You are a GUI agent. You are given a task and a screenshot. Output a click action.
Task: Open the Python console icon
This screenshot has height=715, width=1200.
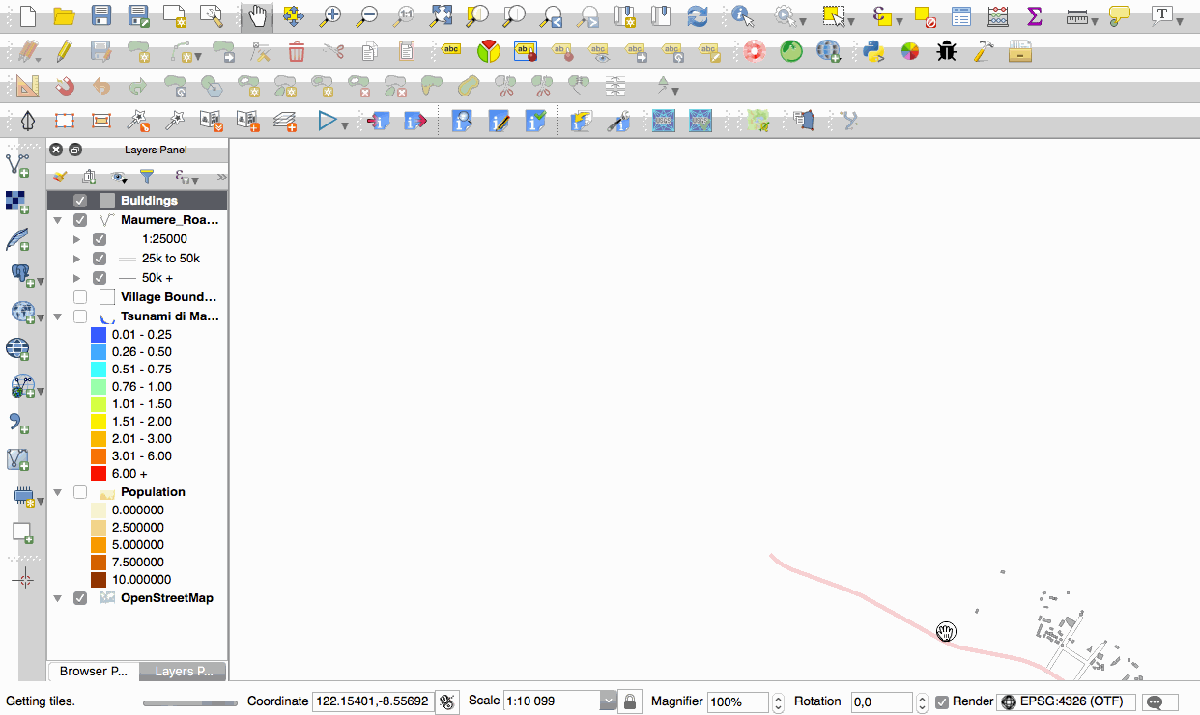point(875,52)
